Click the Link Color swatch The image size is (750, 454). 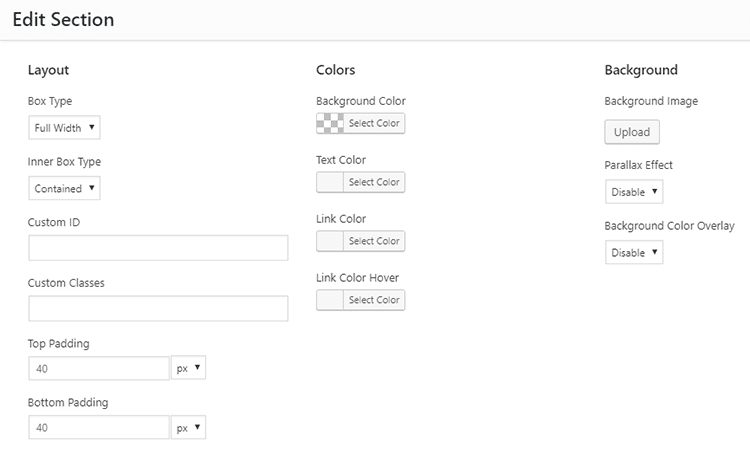coord(330,241)
